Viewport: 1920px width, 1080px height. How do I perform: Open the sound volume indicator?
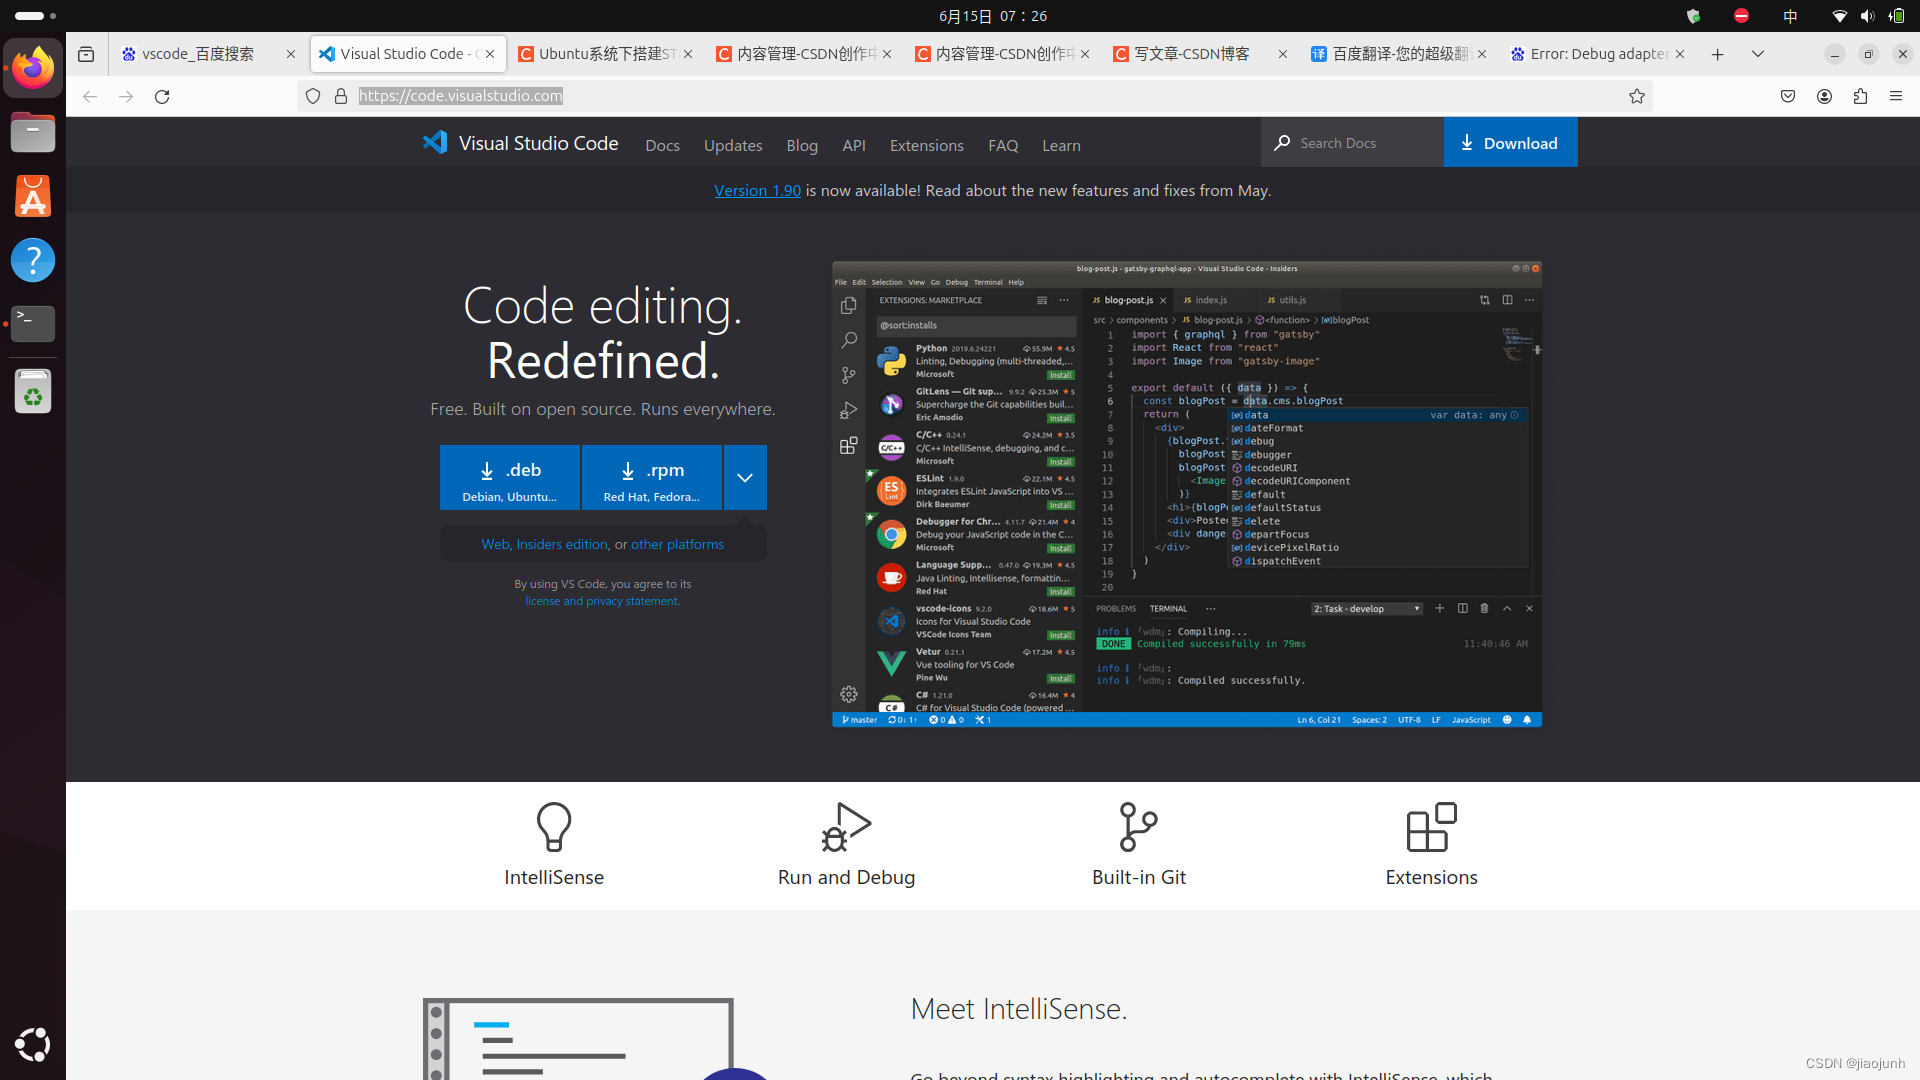coord(1867,16)
